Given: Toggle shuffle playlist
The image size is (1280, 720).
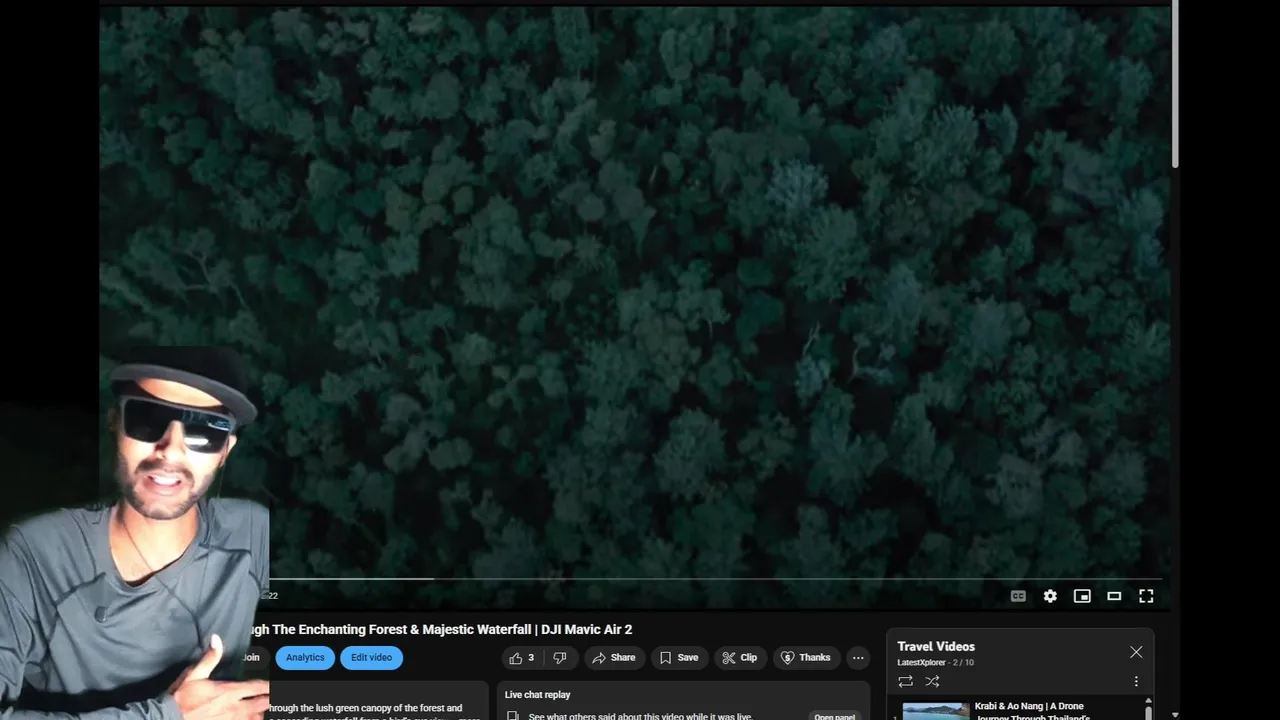Looking at the screenshot, I should coord(932,682).
